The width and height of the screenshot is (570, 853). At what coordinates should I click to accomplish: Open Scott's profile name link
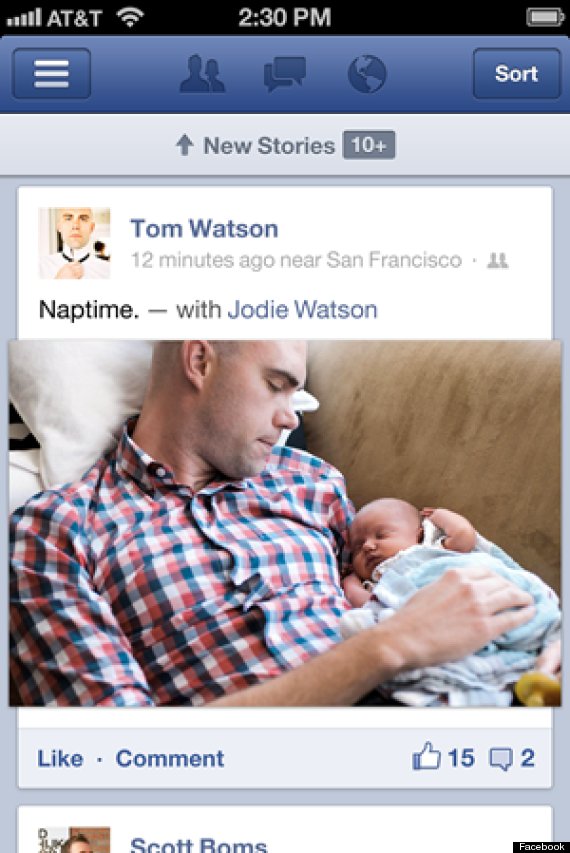pyautogui.click(x=199, y=844)
